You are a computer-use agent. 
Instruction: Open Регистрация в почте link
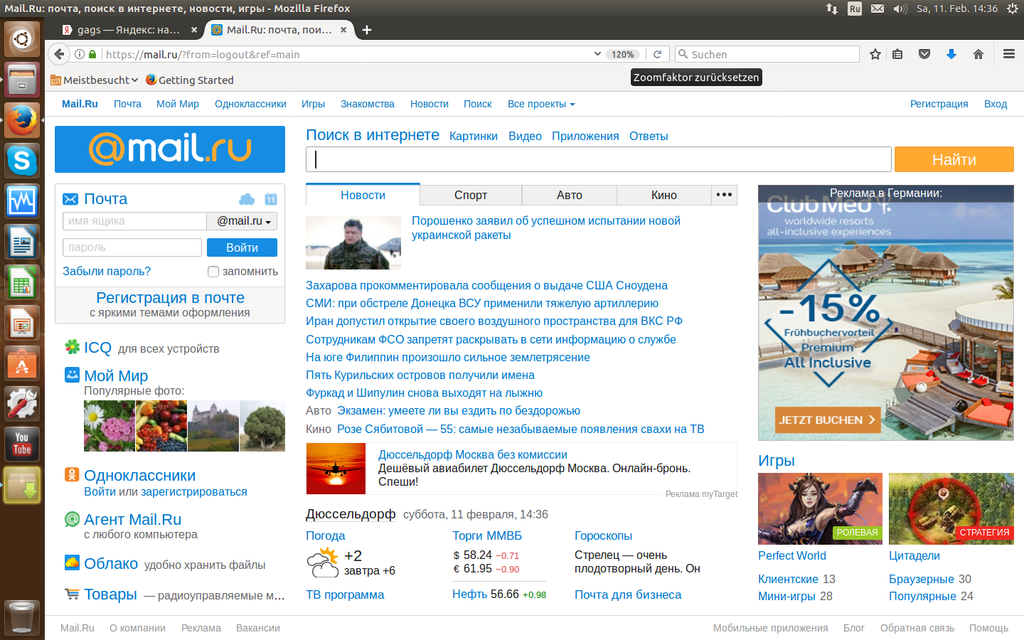170,298
